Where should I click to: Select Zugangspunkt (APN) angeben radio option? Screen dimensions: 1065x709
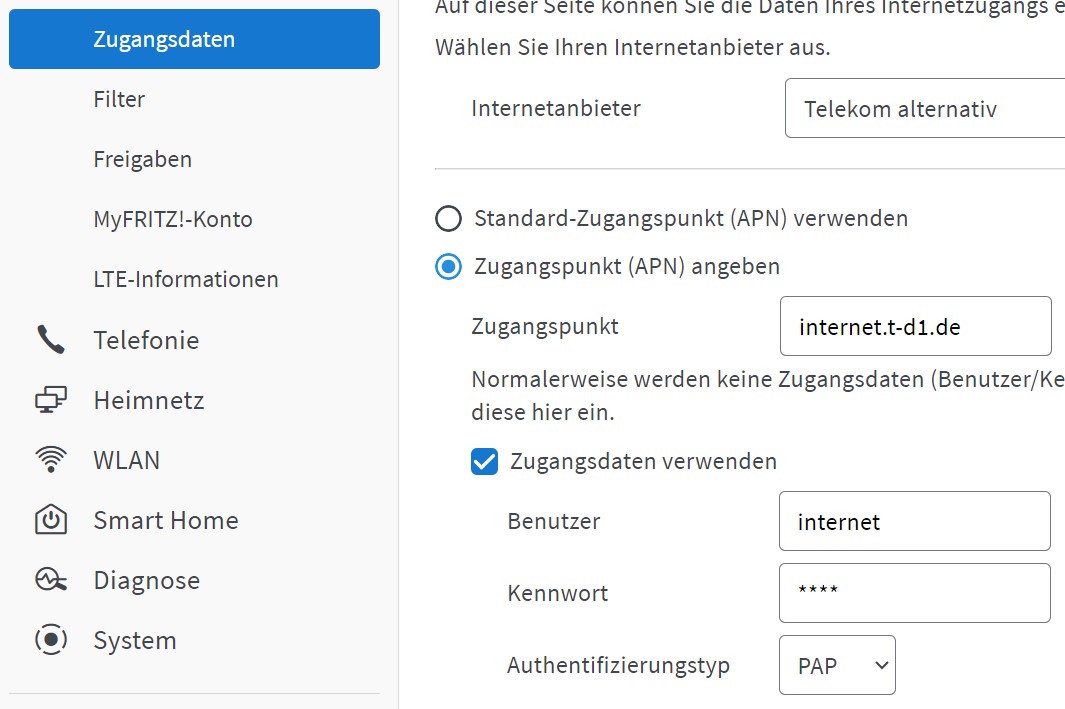coord(448,266)
